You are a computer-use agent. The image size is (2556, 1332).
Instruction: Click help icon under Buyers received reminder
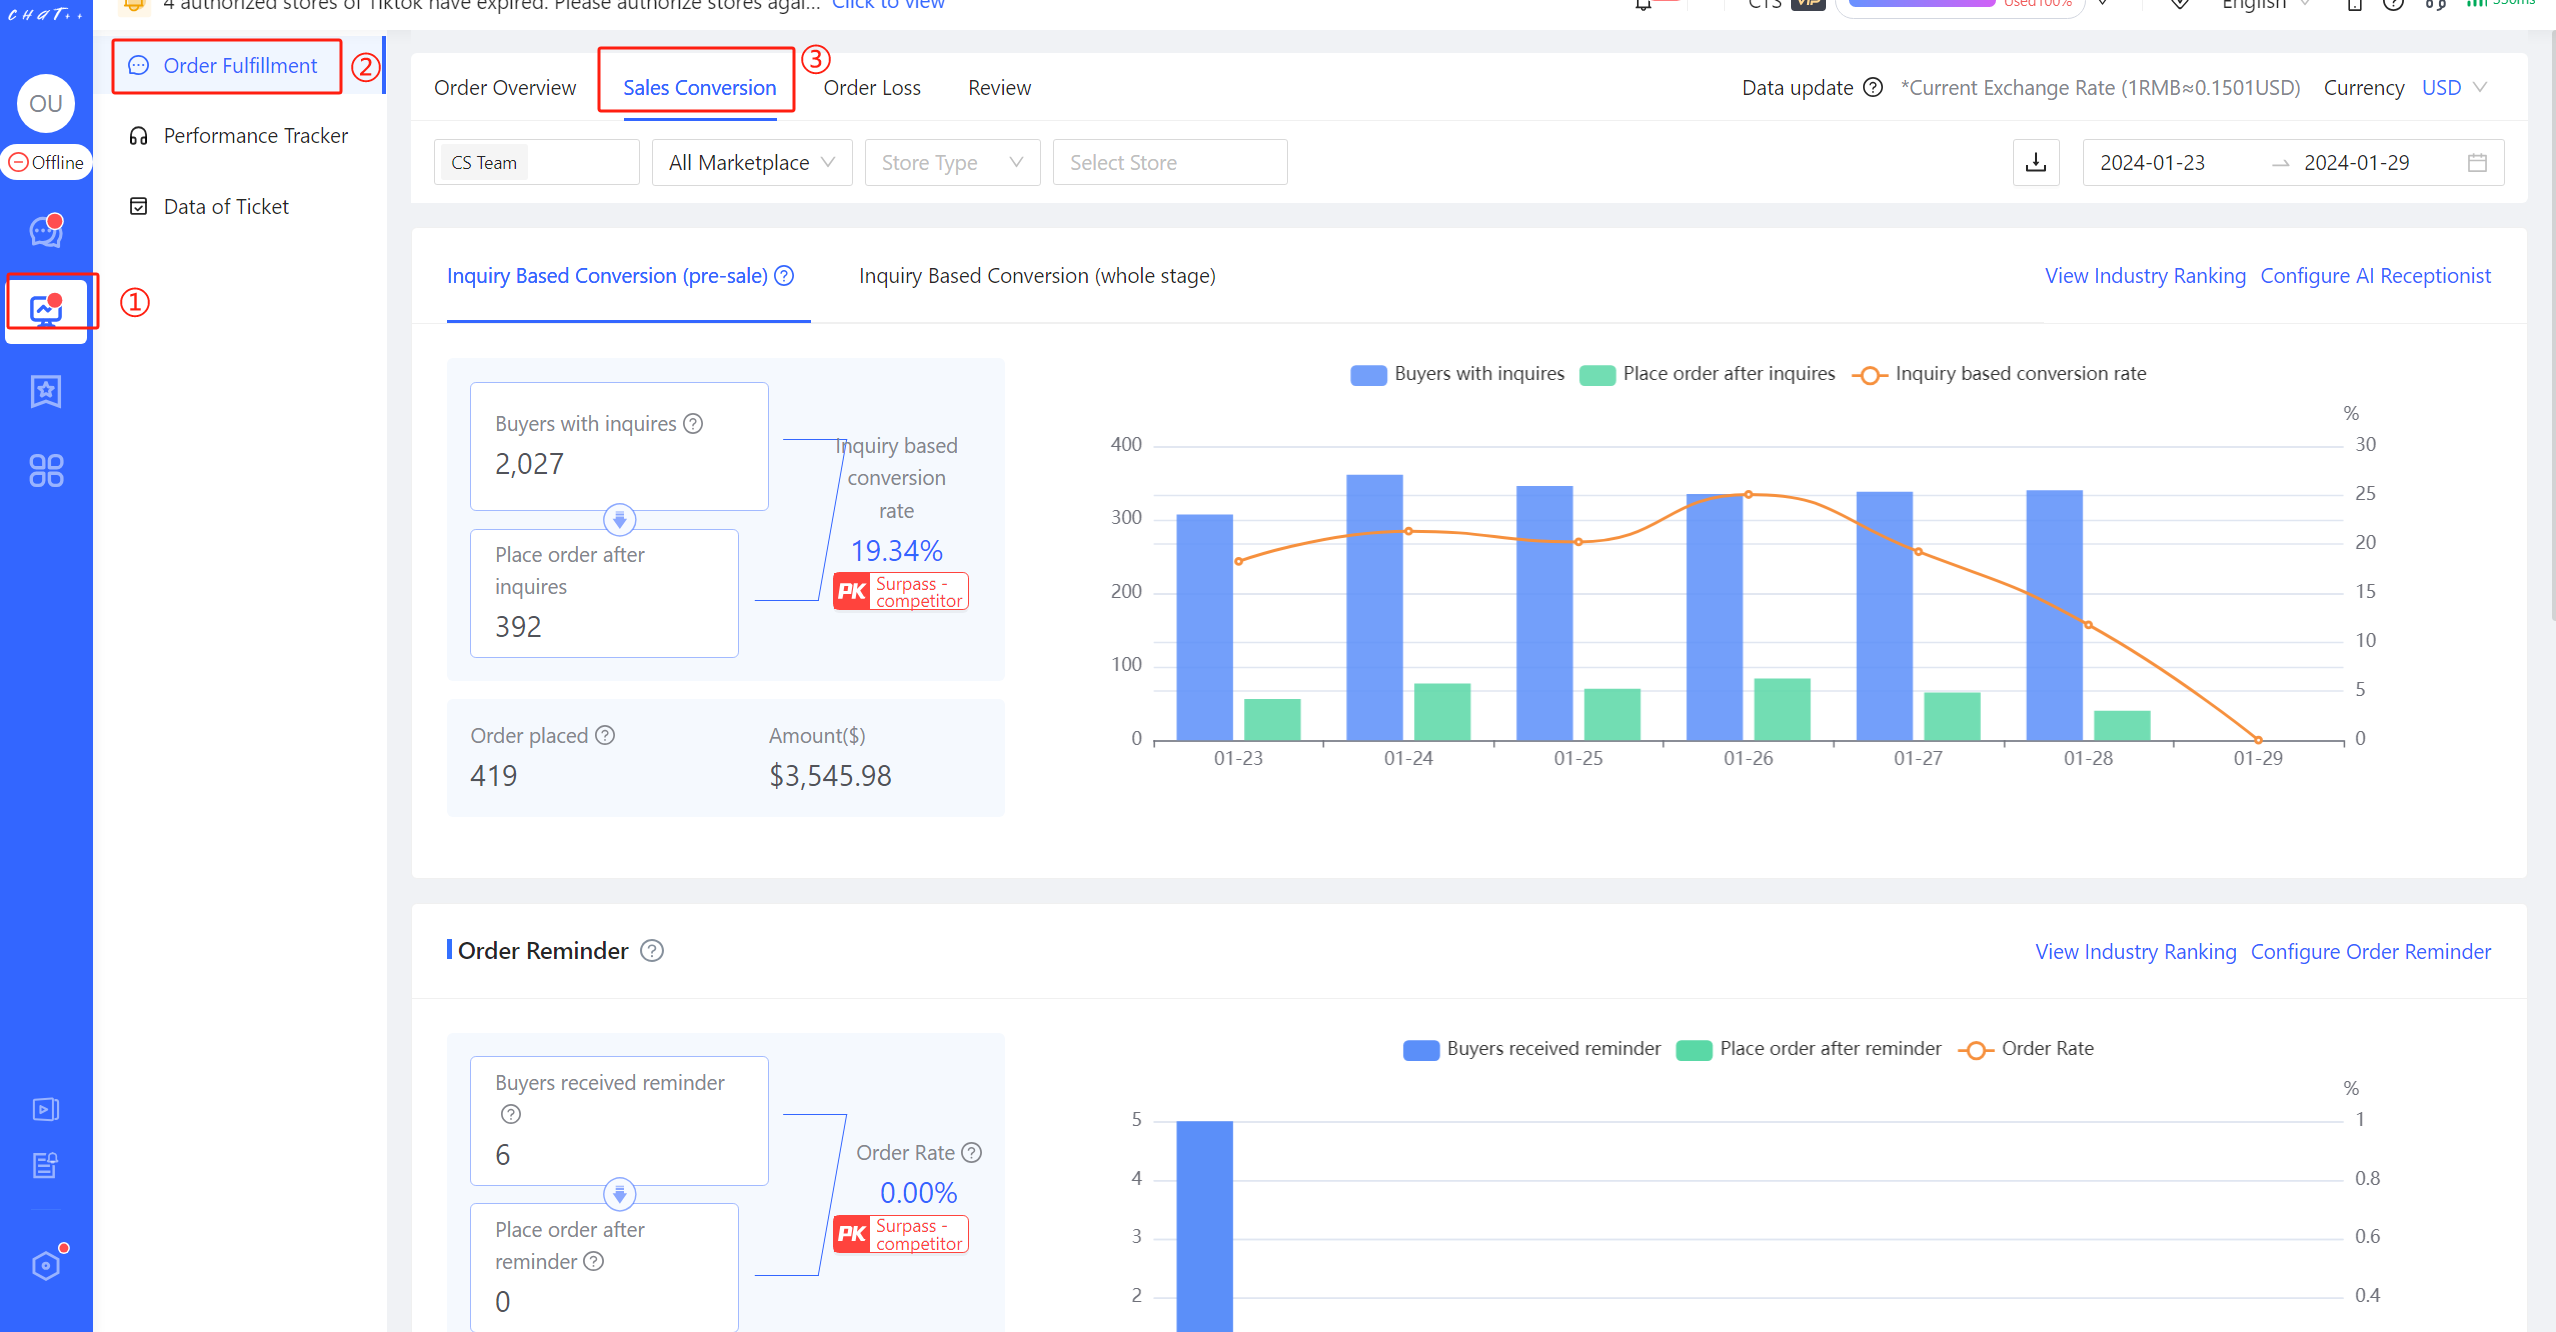pos(511,1114)
